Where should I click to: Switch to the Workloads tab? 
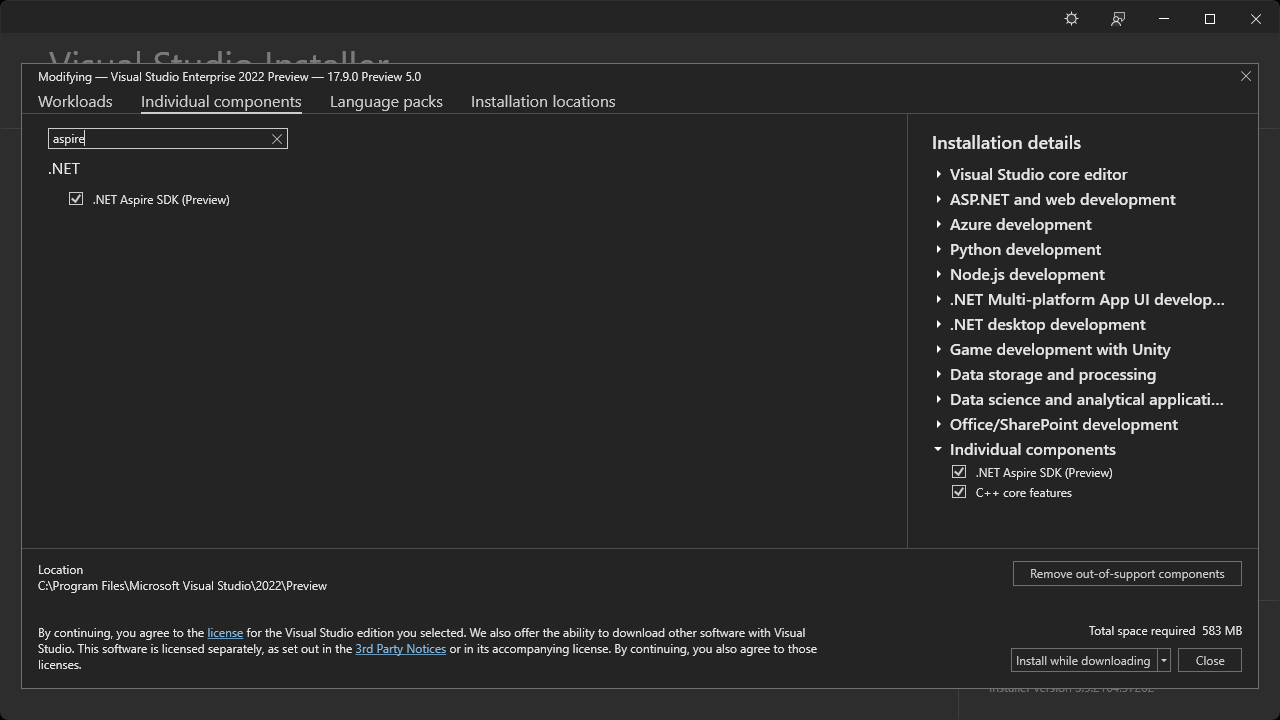click(x=75, y=101)
